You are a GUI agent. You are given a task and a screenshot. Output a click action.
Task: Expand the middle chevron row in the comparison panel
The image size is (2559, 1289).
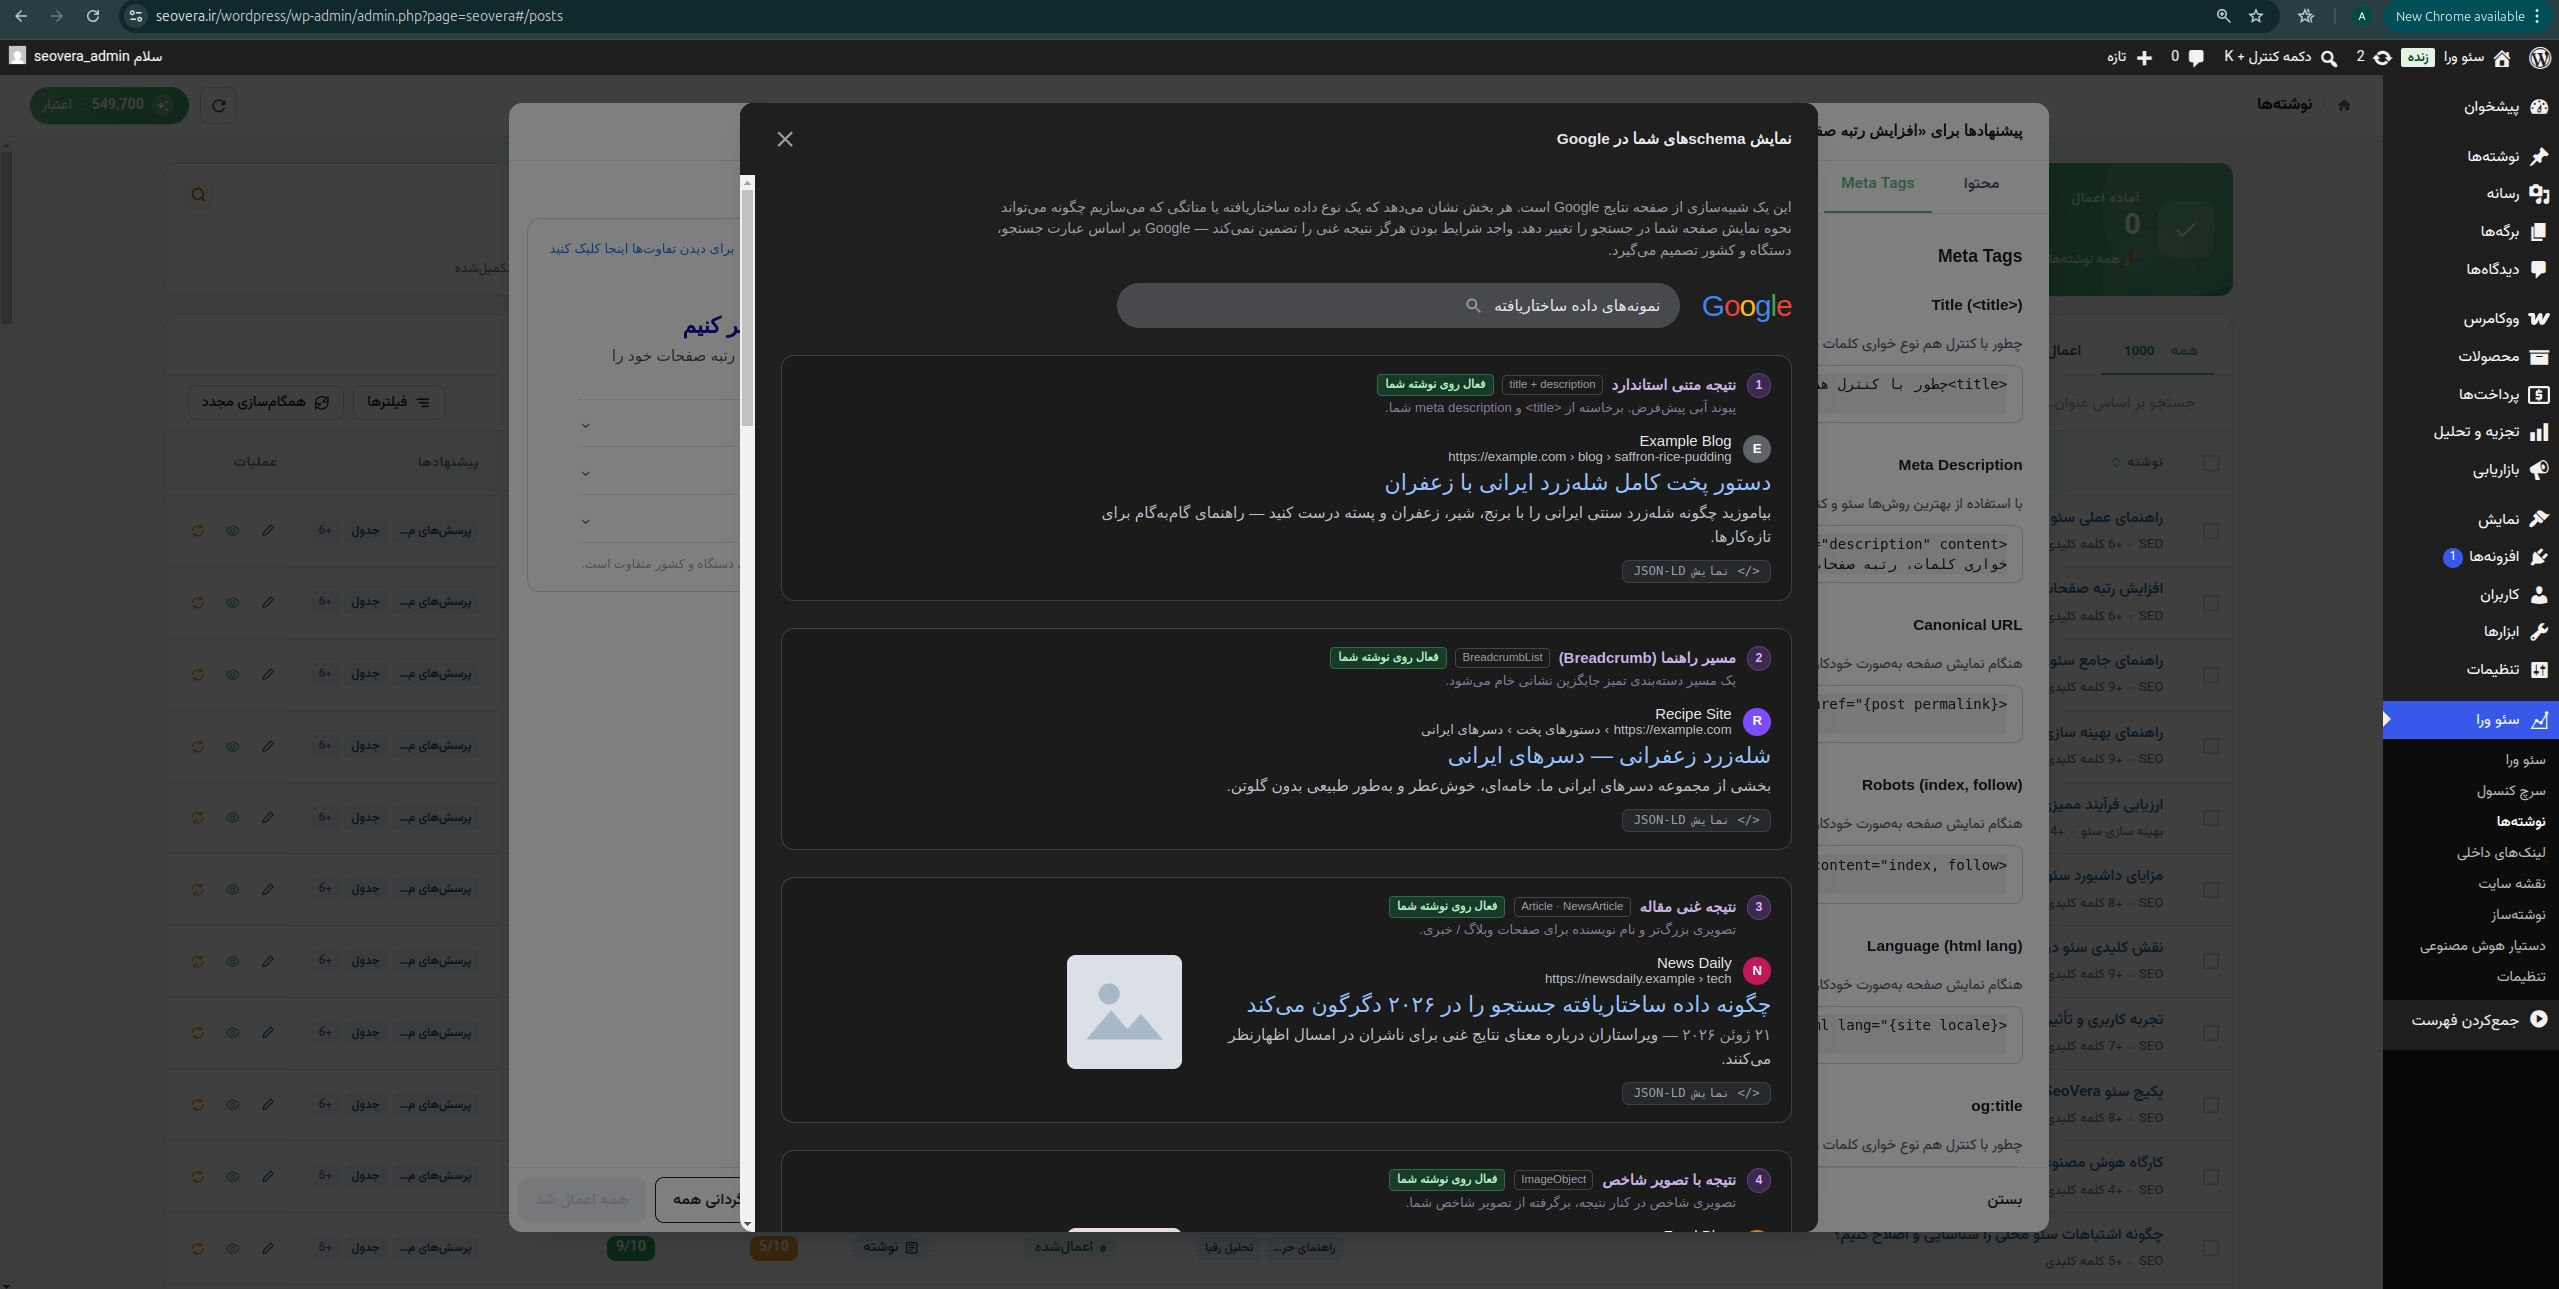586,473
